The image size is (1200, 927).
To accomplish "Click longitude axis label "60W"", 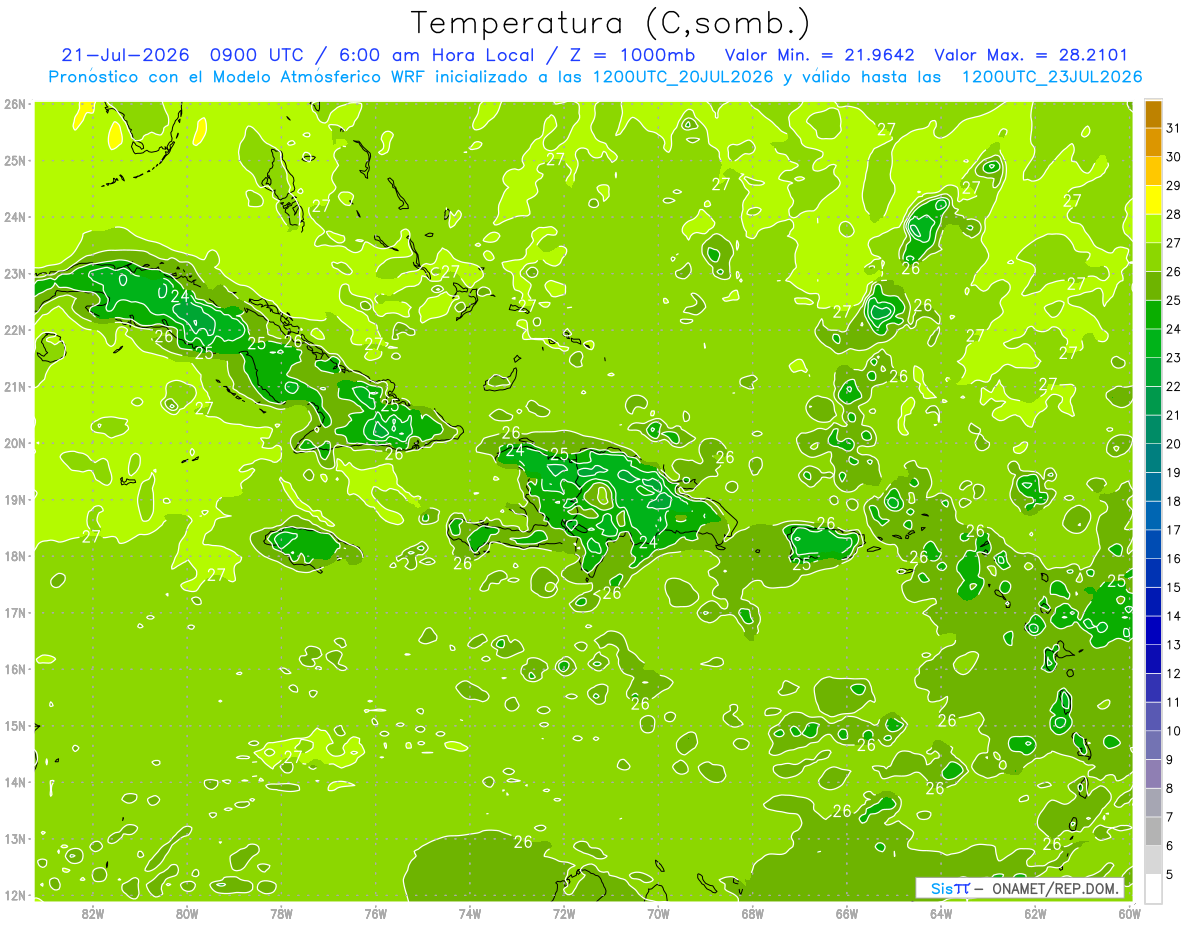I will click(x=1129, y=913).
